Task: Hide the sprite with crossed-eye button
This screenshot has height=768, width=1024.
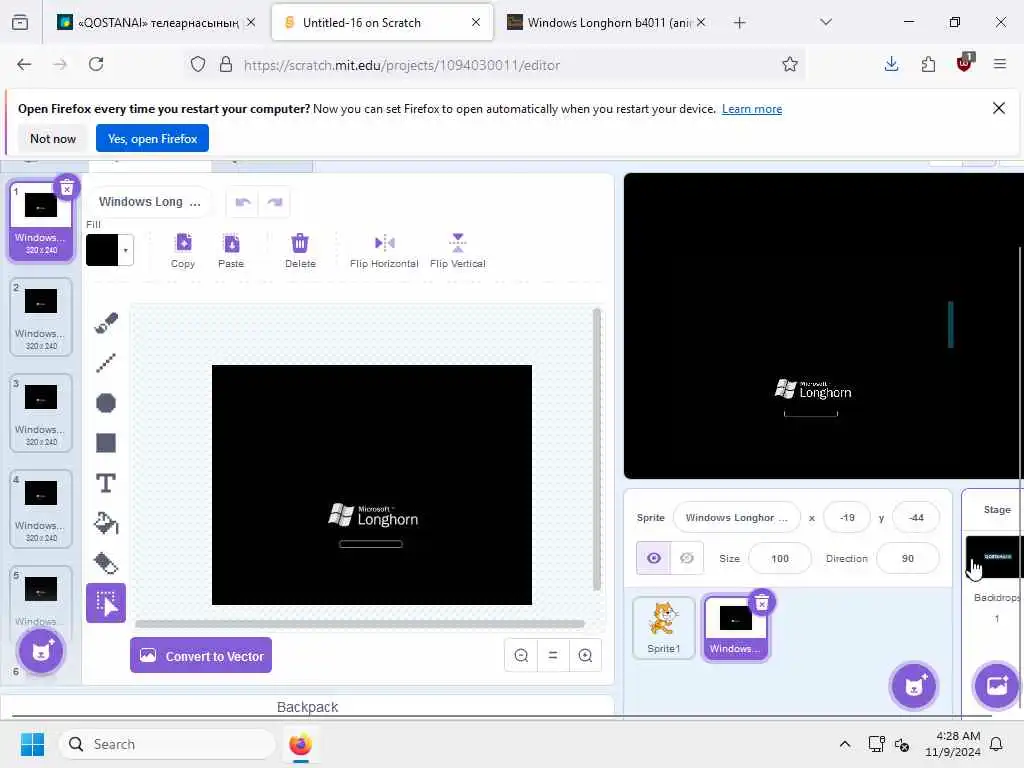Action: 686,558
